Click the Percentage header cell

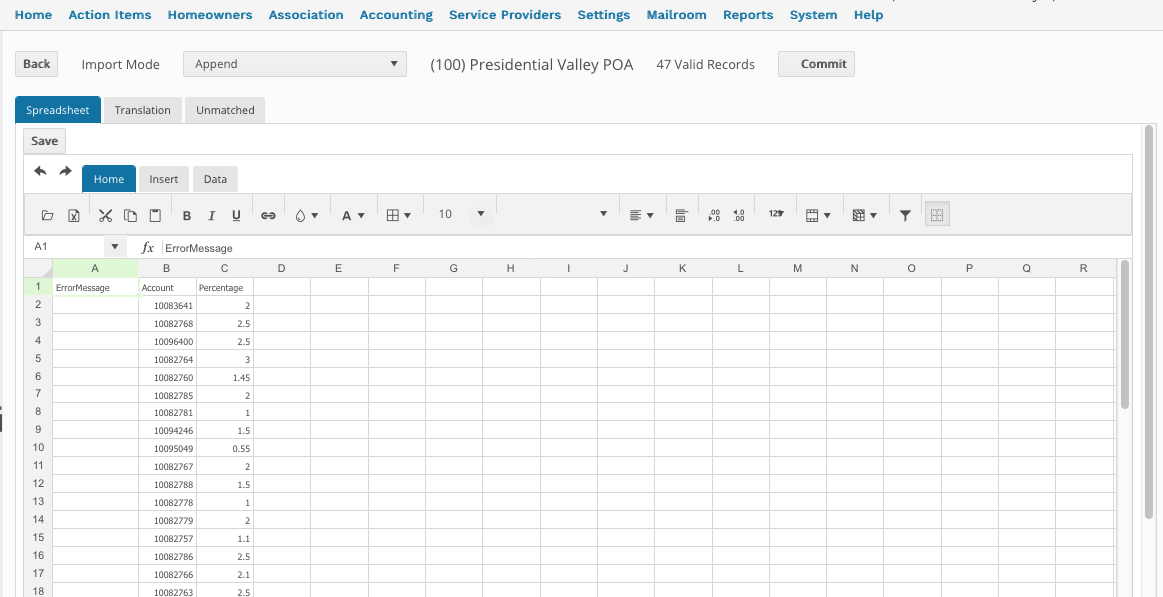pos(225,287)
